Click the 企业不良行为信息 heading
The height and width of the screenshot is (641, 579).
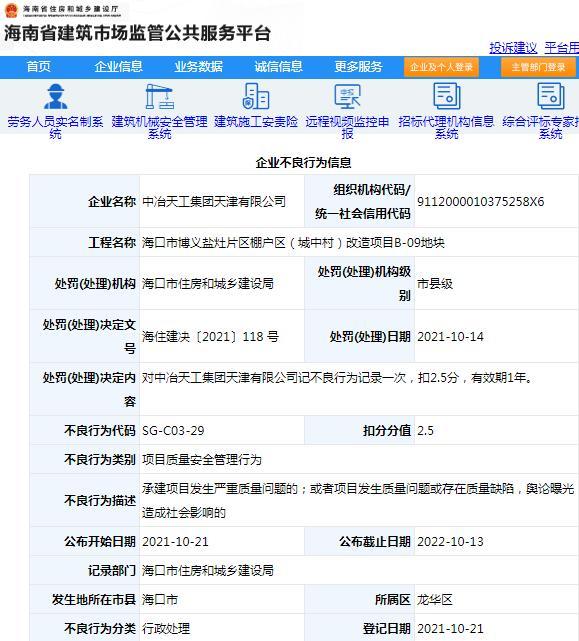(303, 163)
